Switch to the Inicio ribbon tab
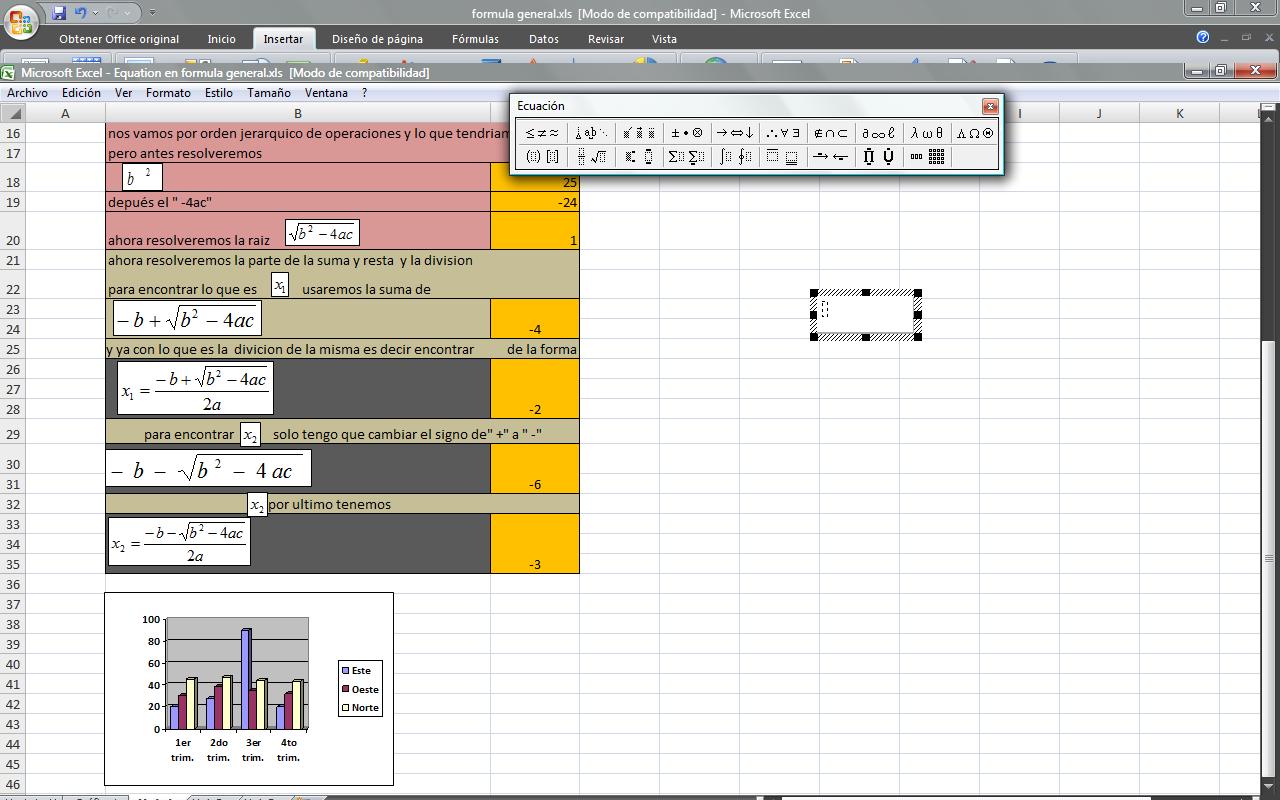The image size is (1280, 800). tap(221, 39)
